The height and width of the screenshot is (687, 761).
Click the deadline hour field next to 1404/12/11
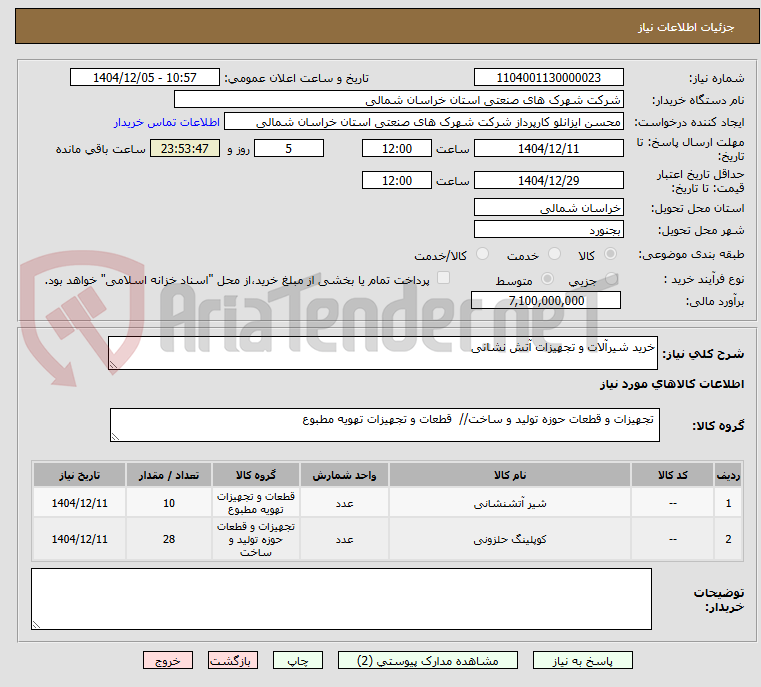pos(397,148)
